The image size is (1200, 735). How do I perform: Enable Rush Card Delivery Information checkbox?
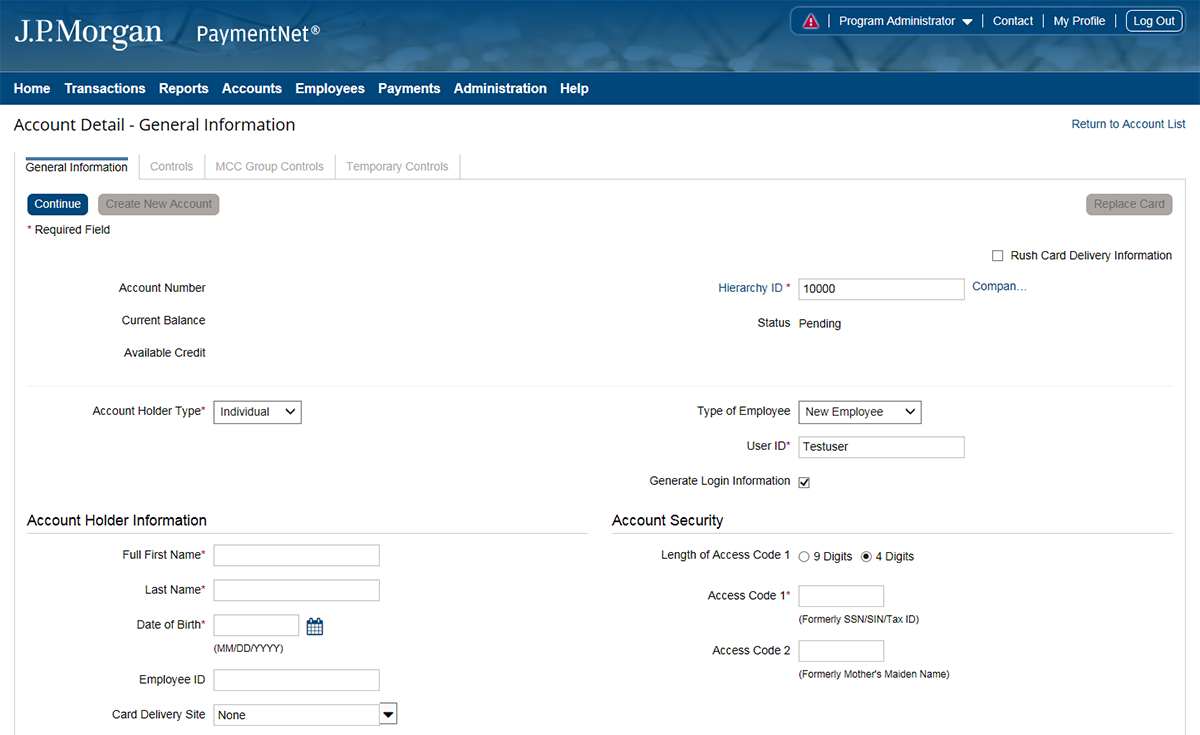coord(997,256)
